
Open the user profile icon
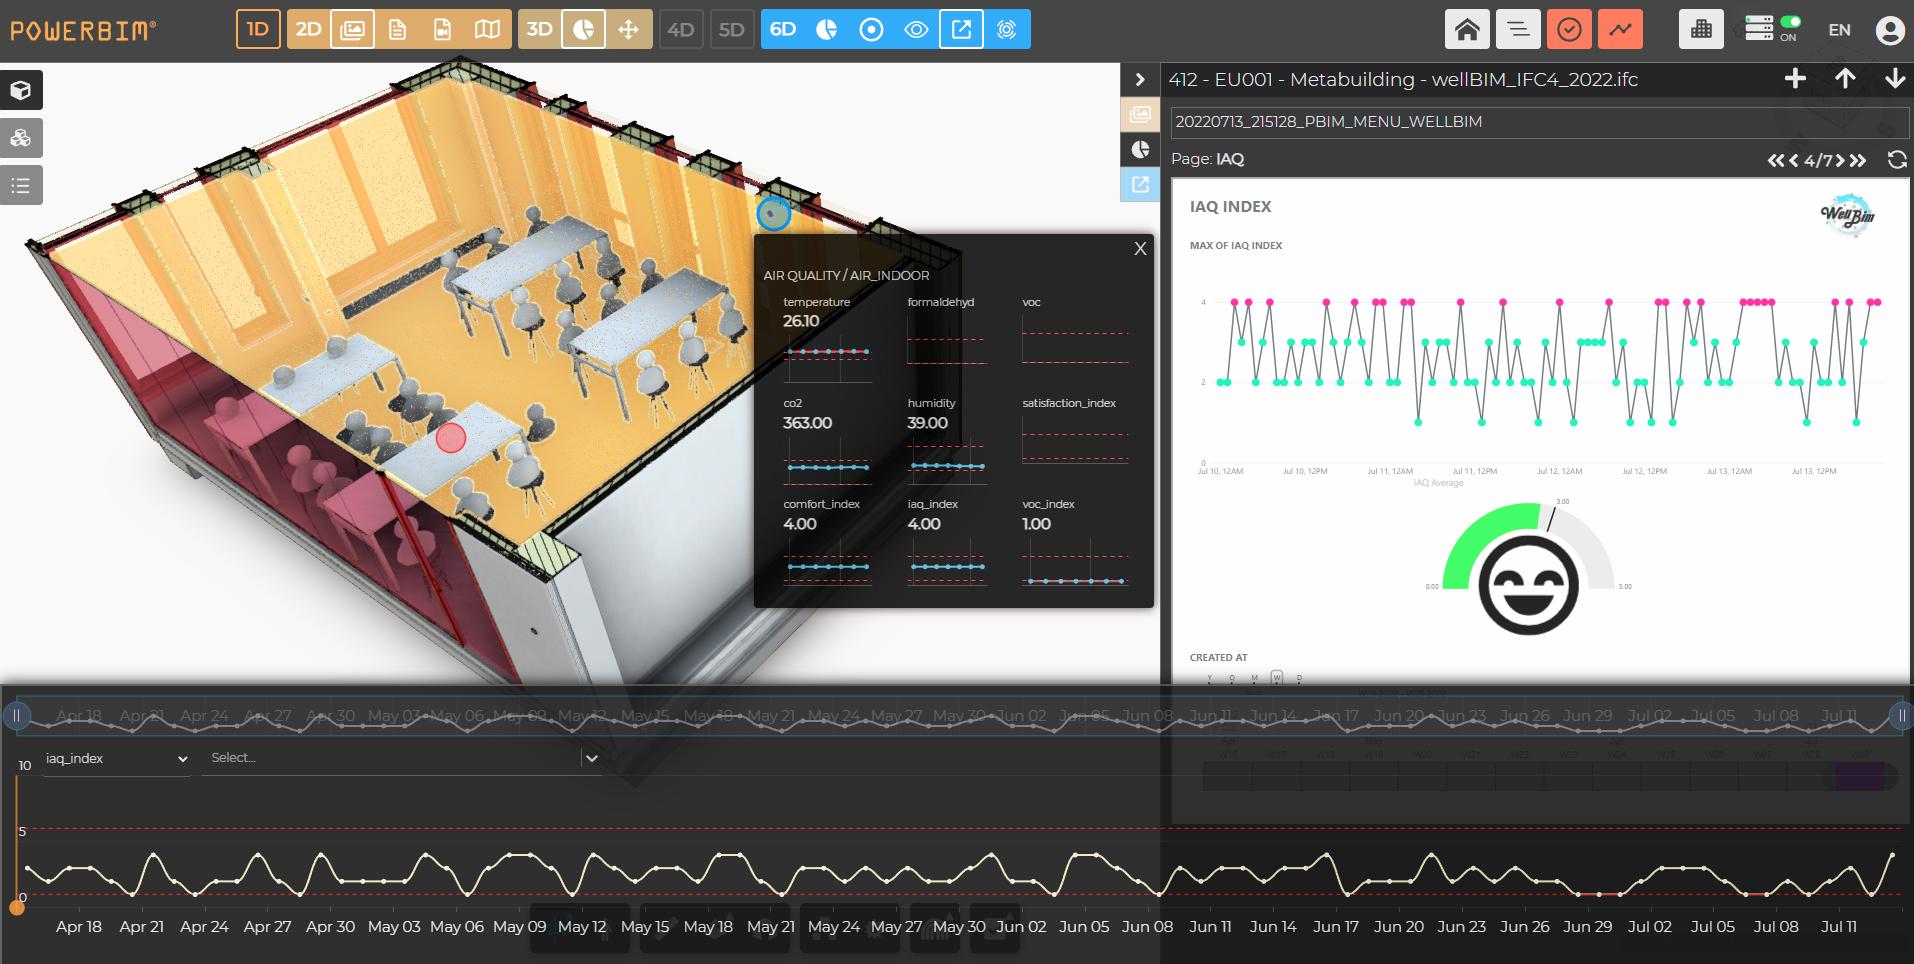coord(1890,29)
